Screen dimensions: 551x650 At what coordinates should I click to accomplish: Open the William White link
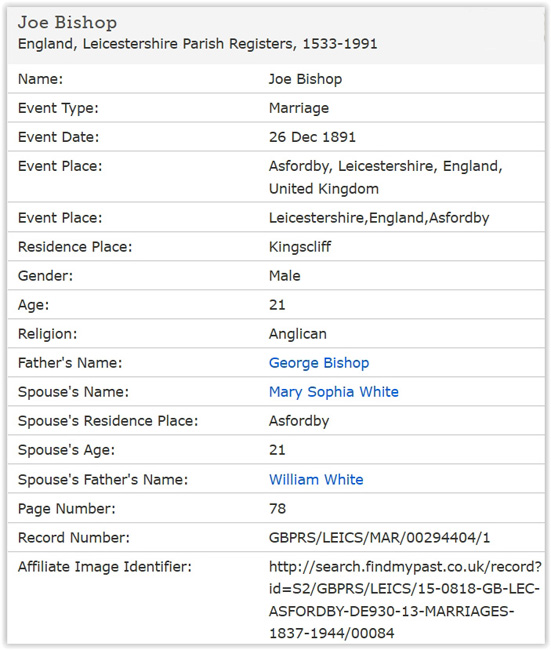click(316, 480)
